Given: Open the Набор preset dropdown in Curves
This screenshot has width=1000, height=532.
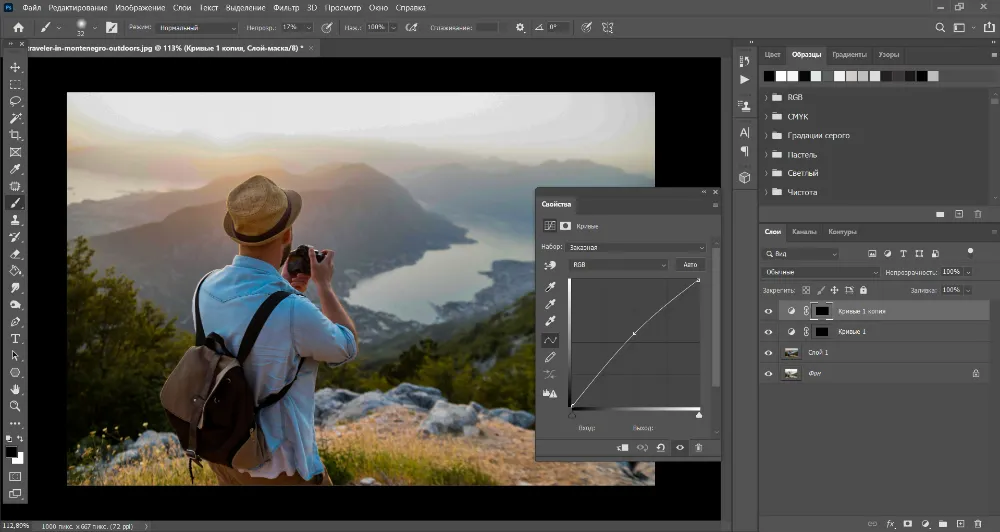Looking at the screenshot, I should point(636,247).
